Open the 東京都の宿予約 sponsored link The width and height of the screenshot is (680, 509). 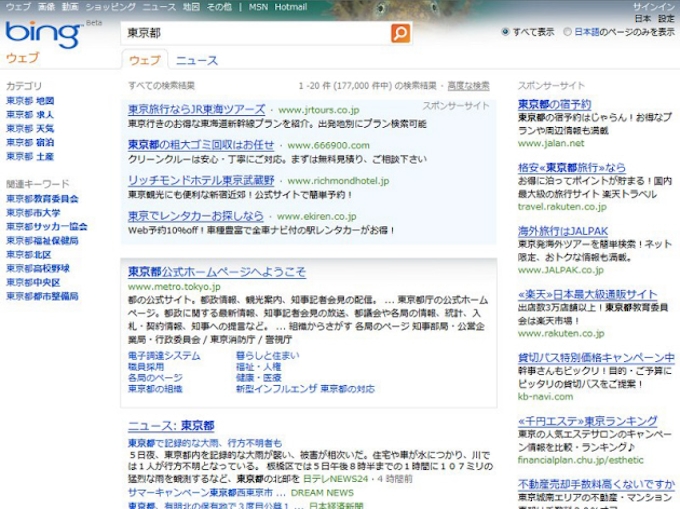click(x=554, y=104)
